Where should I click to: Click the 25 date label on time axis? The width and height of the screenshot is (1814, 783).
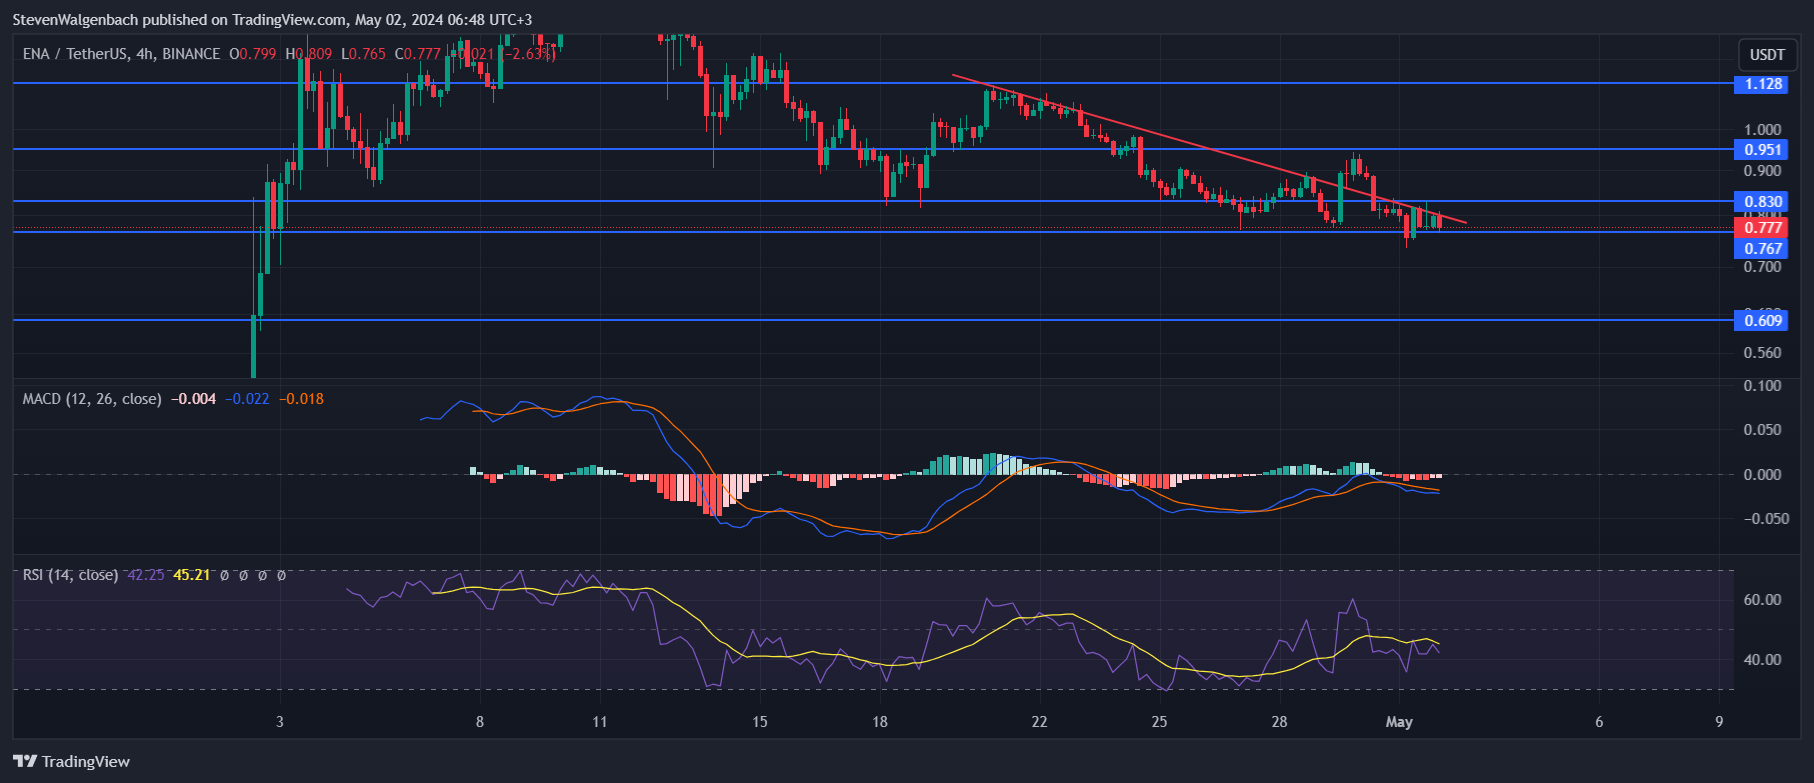click(x=1159, y=722)
